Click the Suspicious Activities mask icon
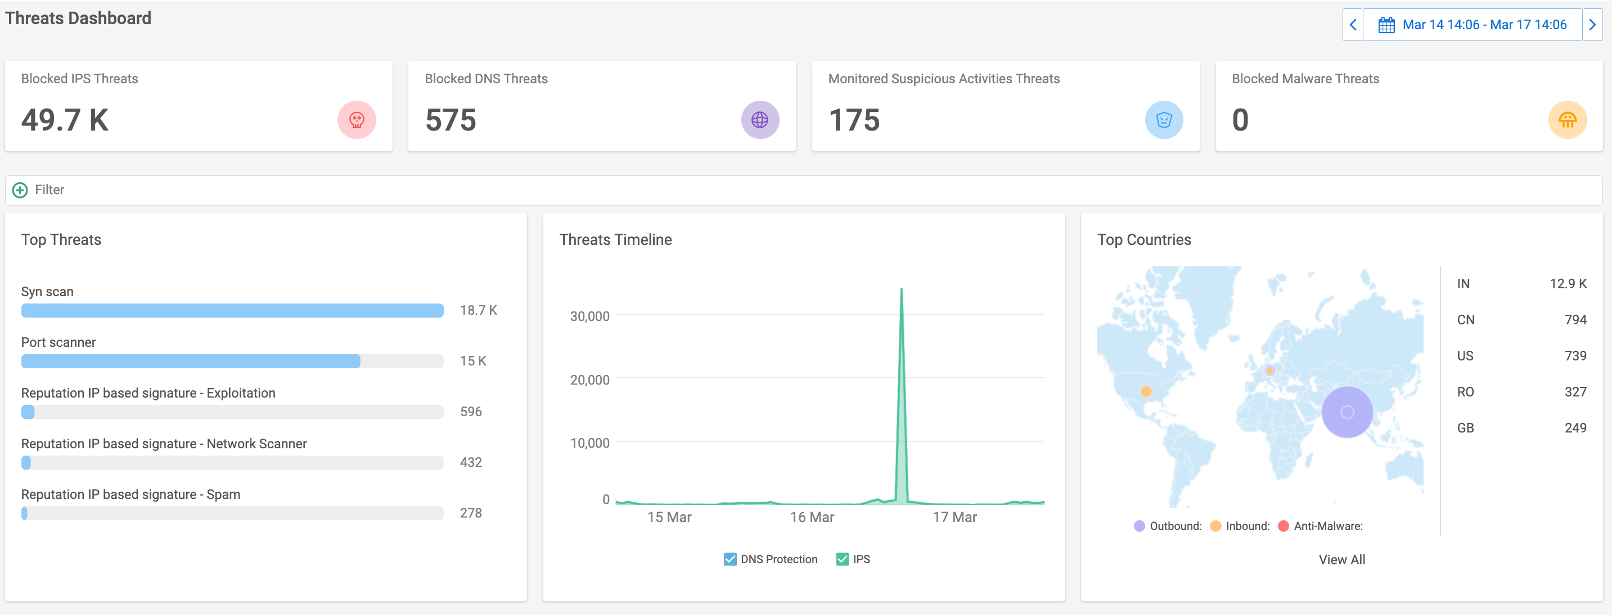 coord(1164,120)
